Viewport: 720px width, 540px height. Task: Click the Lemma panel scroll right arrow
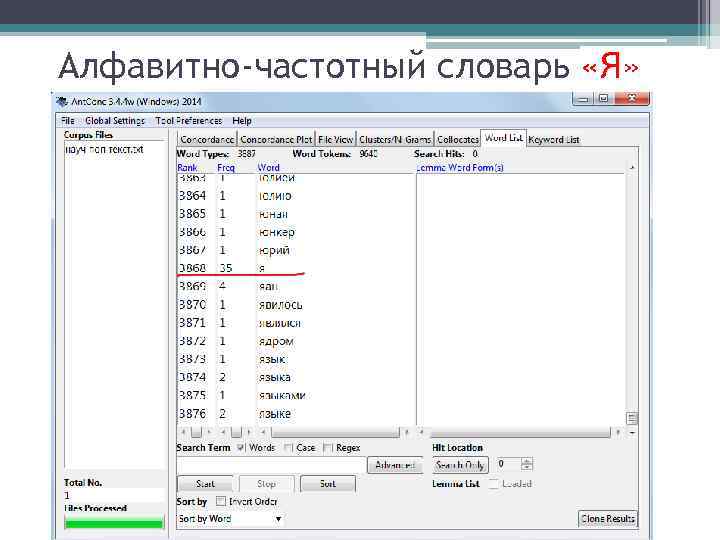tap(618, 432)
